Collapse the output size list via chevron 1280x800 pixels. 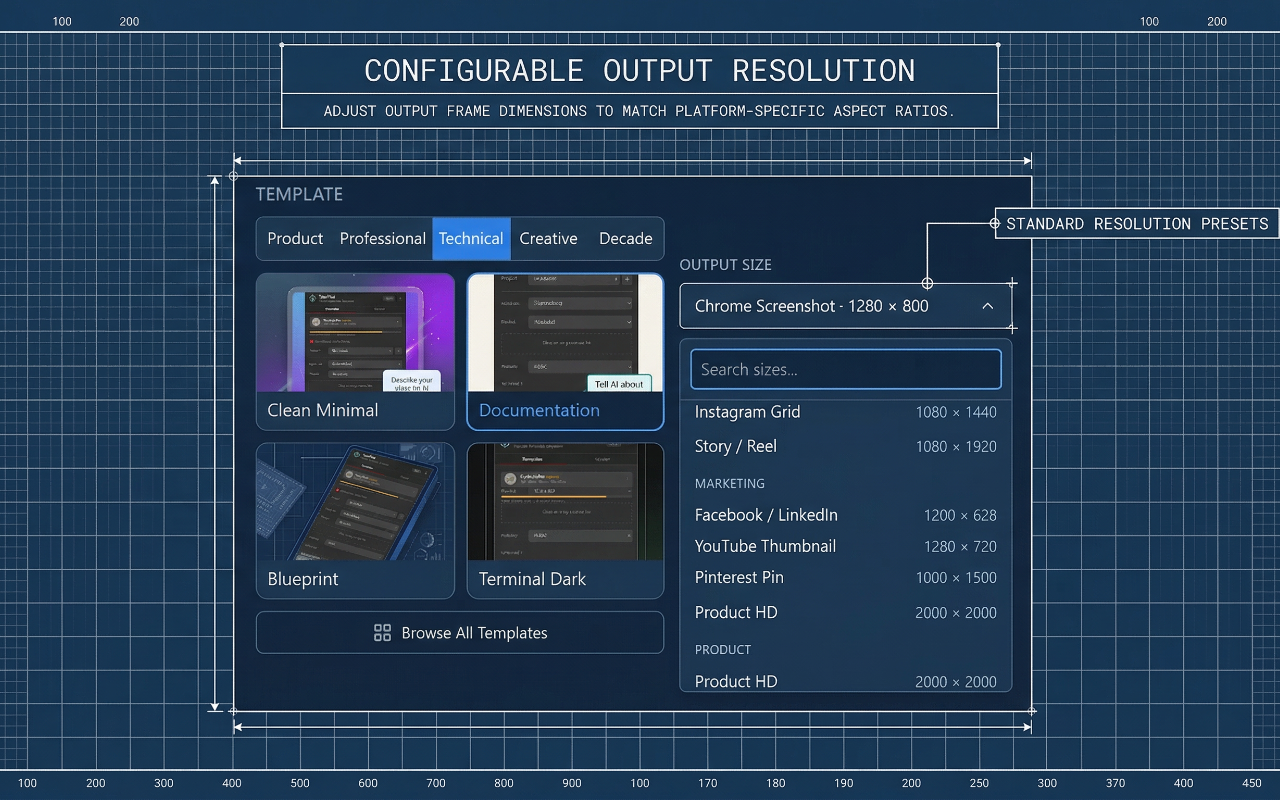coord(988,306)
